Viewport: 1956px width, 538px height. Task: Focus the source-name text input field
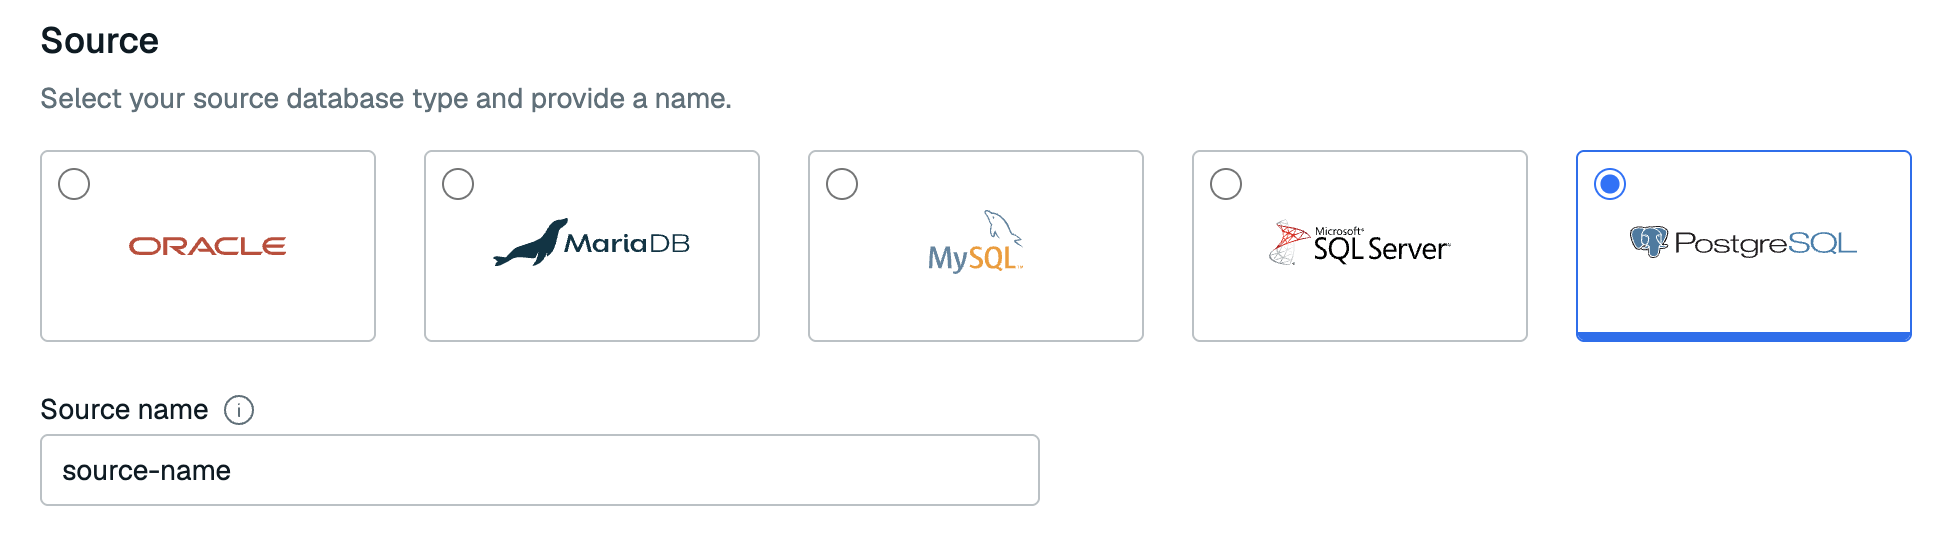click(540, 470)
